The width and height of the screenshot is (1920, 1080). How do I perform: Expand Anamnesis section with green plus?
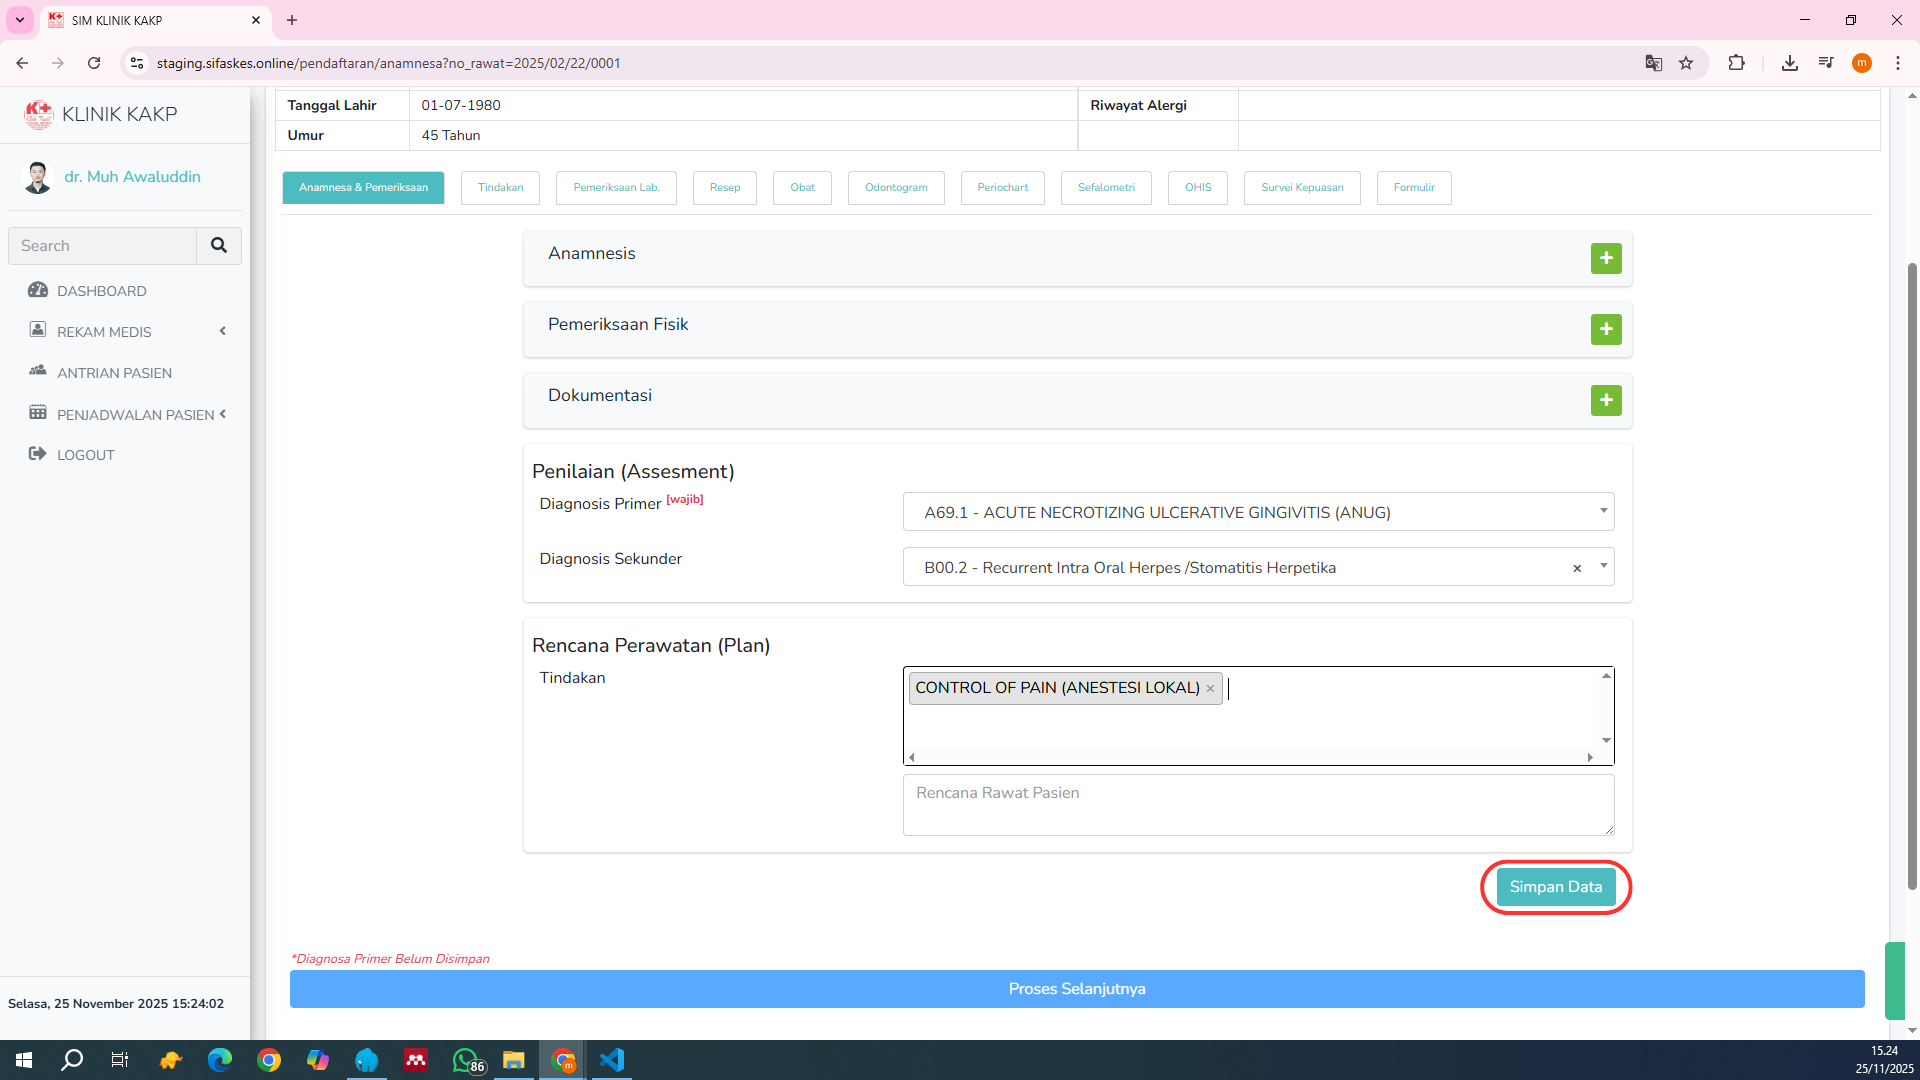tap(1605, 258)
